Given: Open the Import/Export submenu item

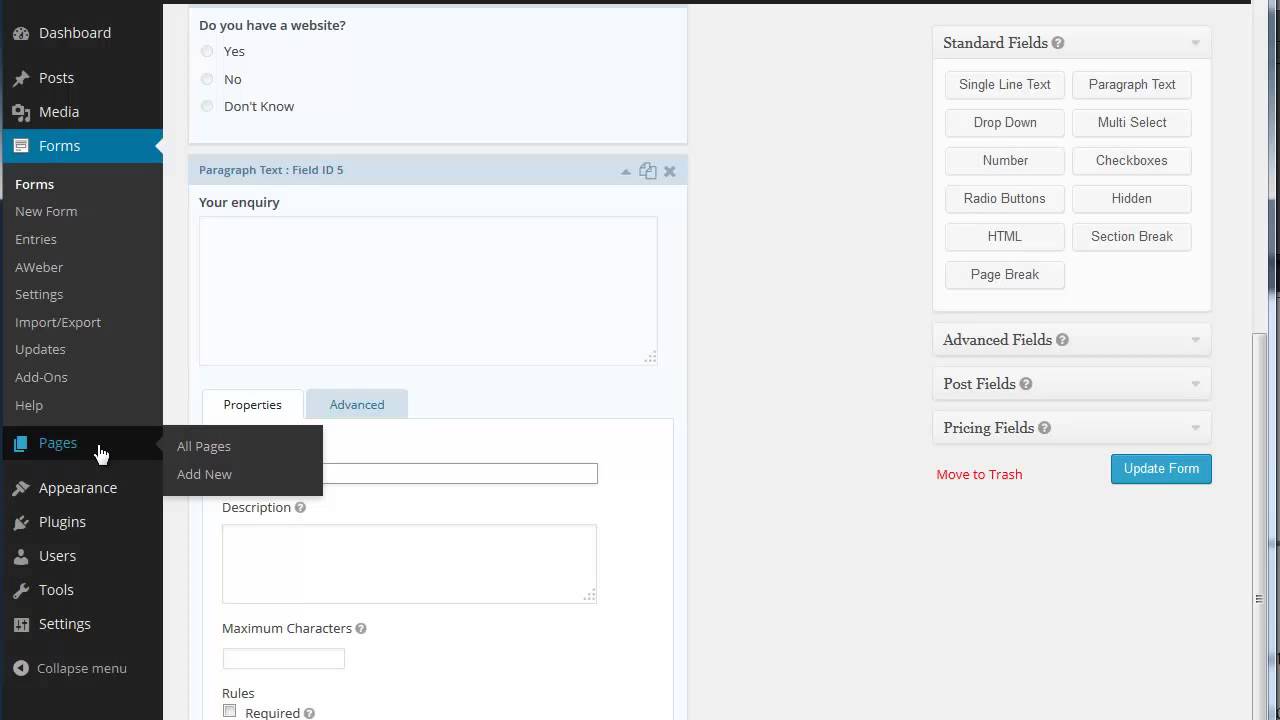Looking at the screenshot, I should (x=58, y=323).
